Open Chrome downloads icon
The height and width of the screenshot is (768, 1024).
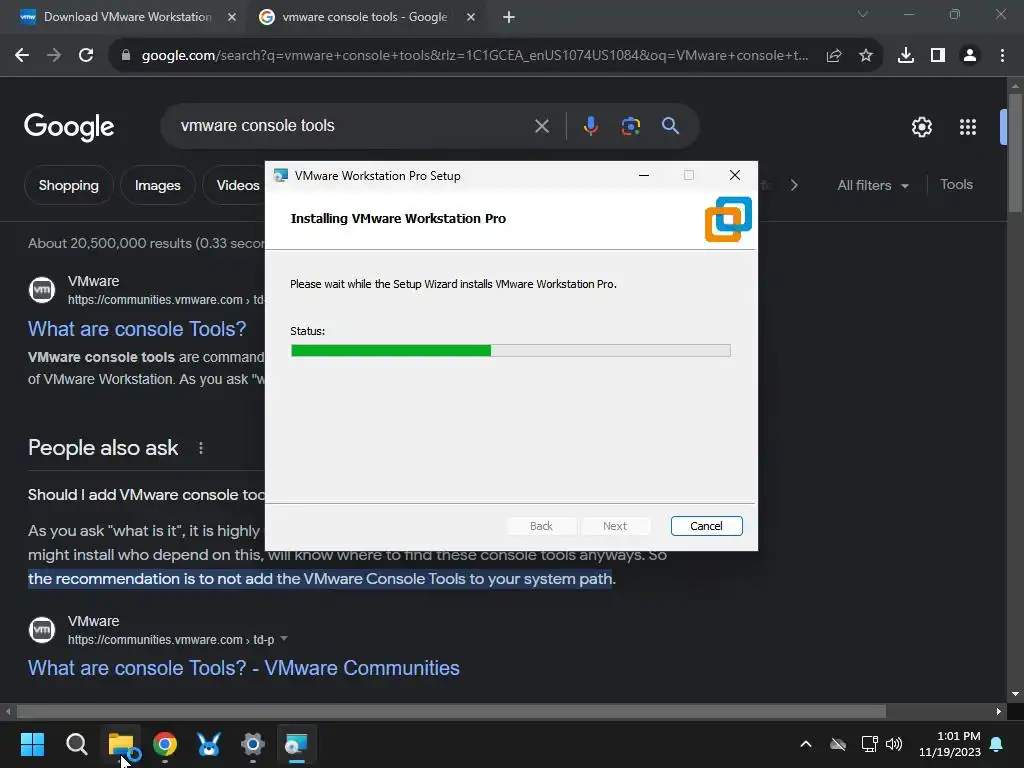click(x=905, y=56)
